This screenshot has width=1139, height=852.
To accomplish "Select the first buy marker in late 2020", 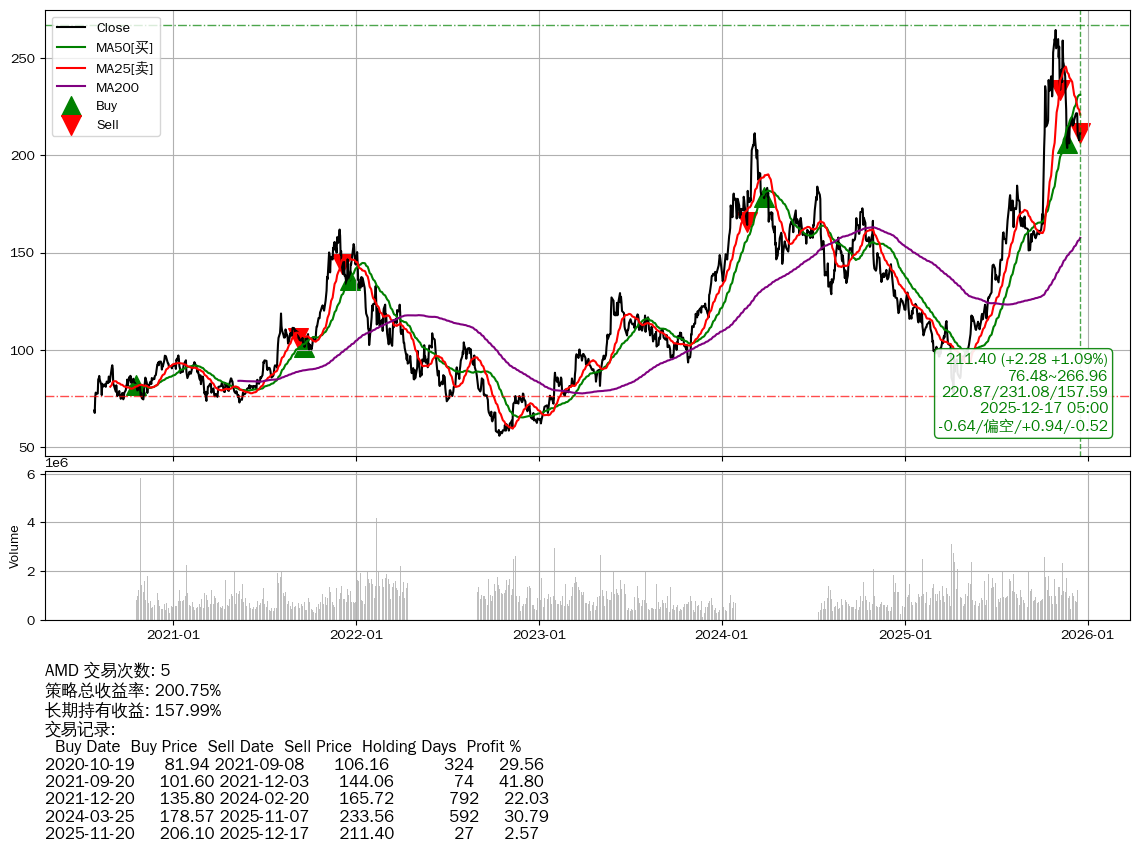I will (x=136, y=386).
